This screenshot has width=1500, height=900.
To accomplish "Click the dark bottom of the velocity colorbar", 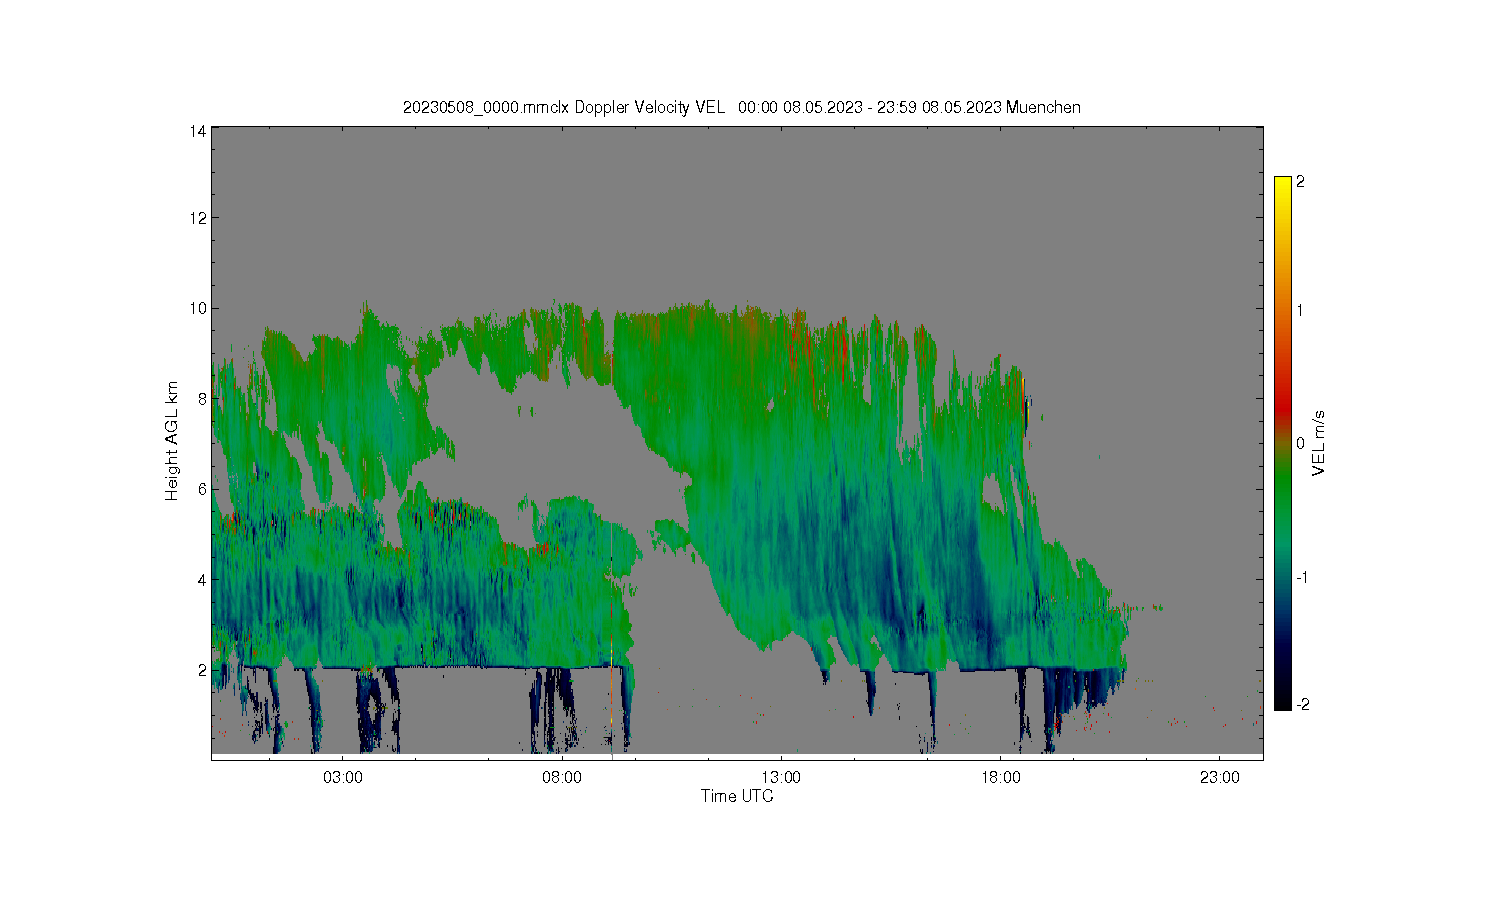I will tap(1282, 695).
